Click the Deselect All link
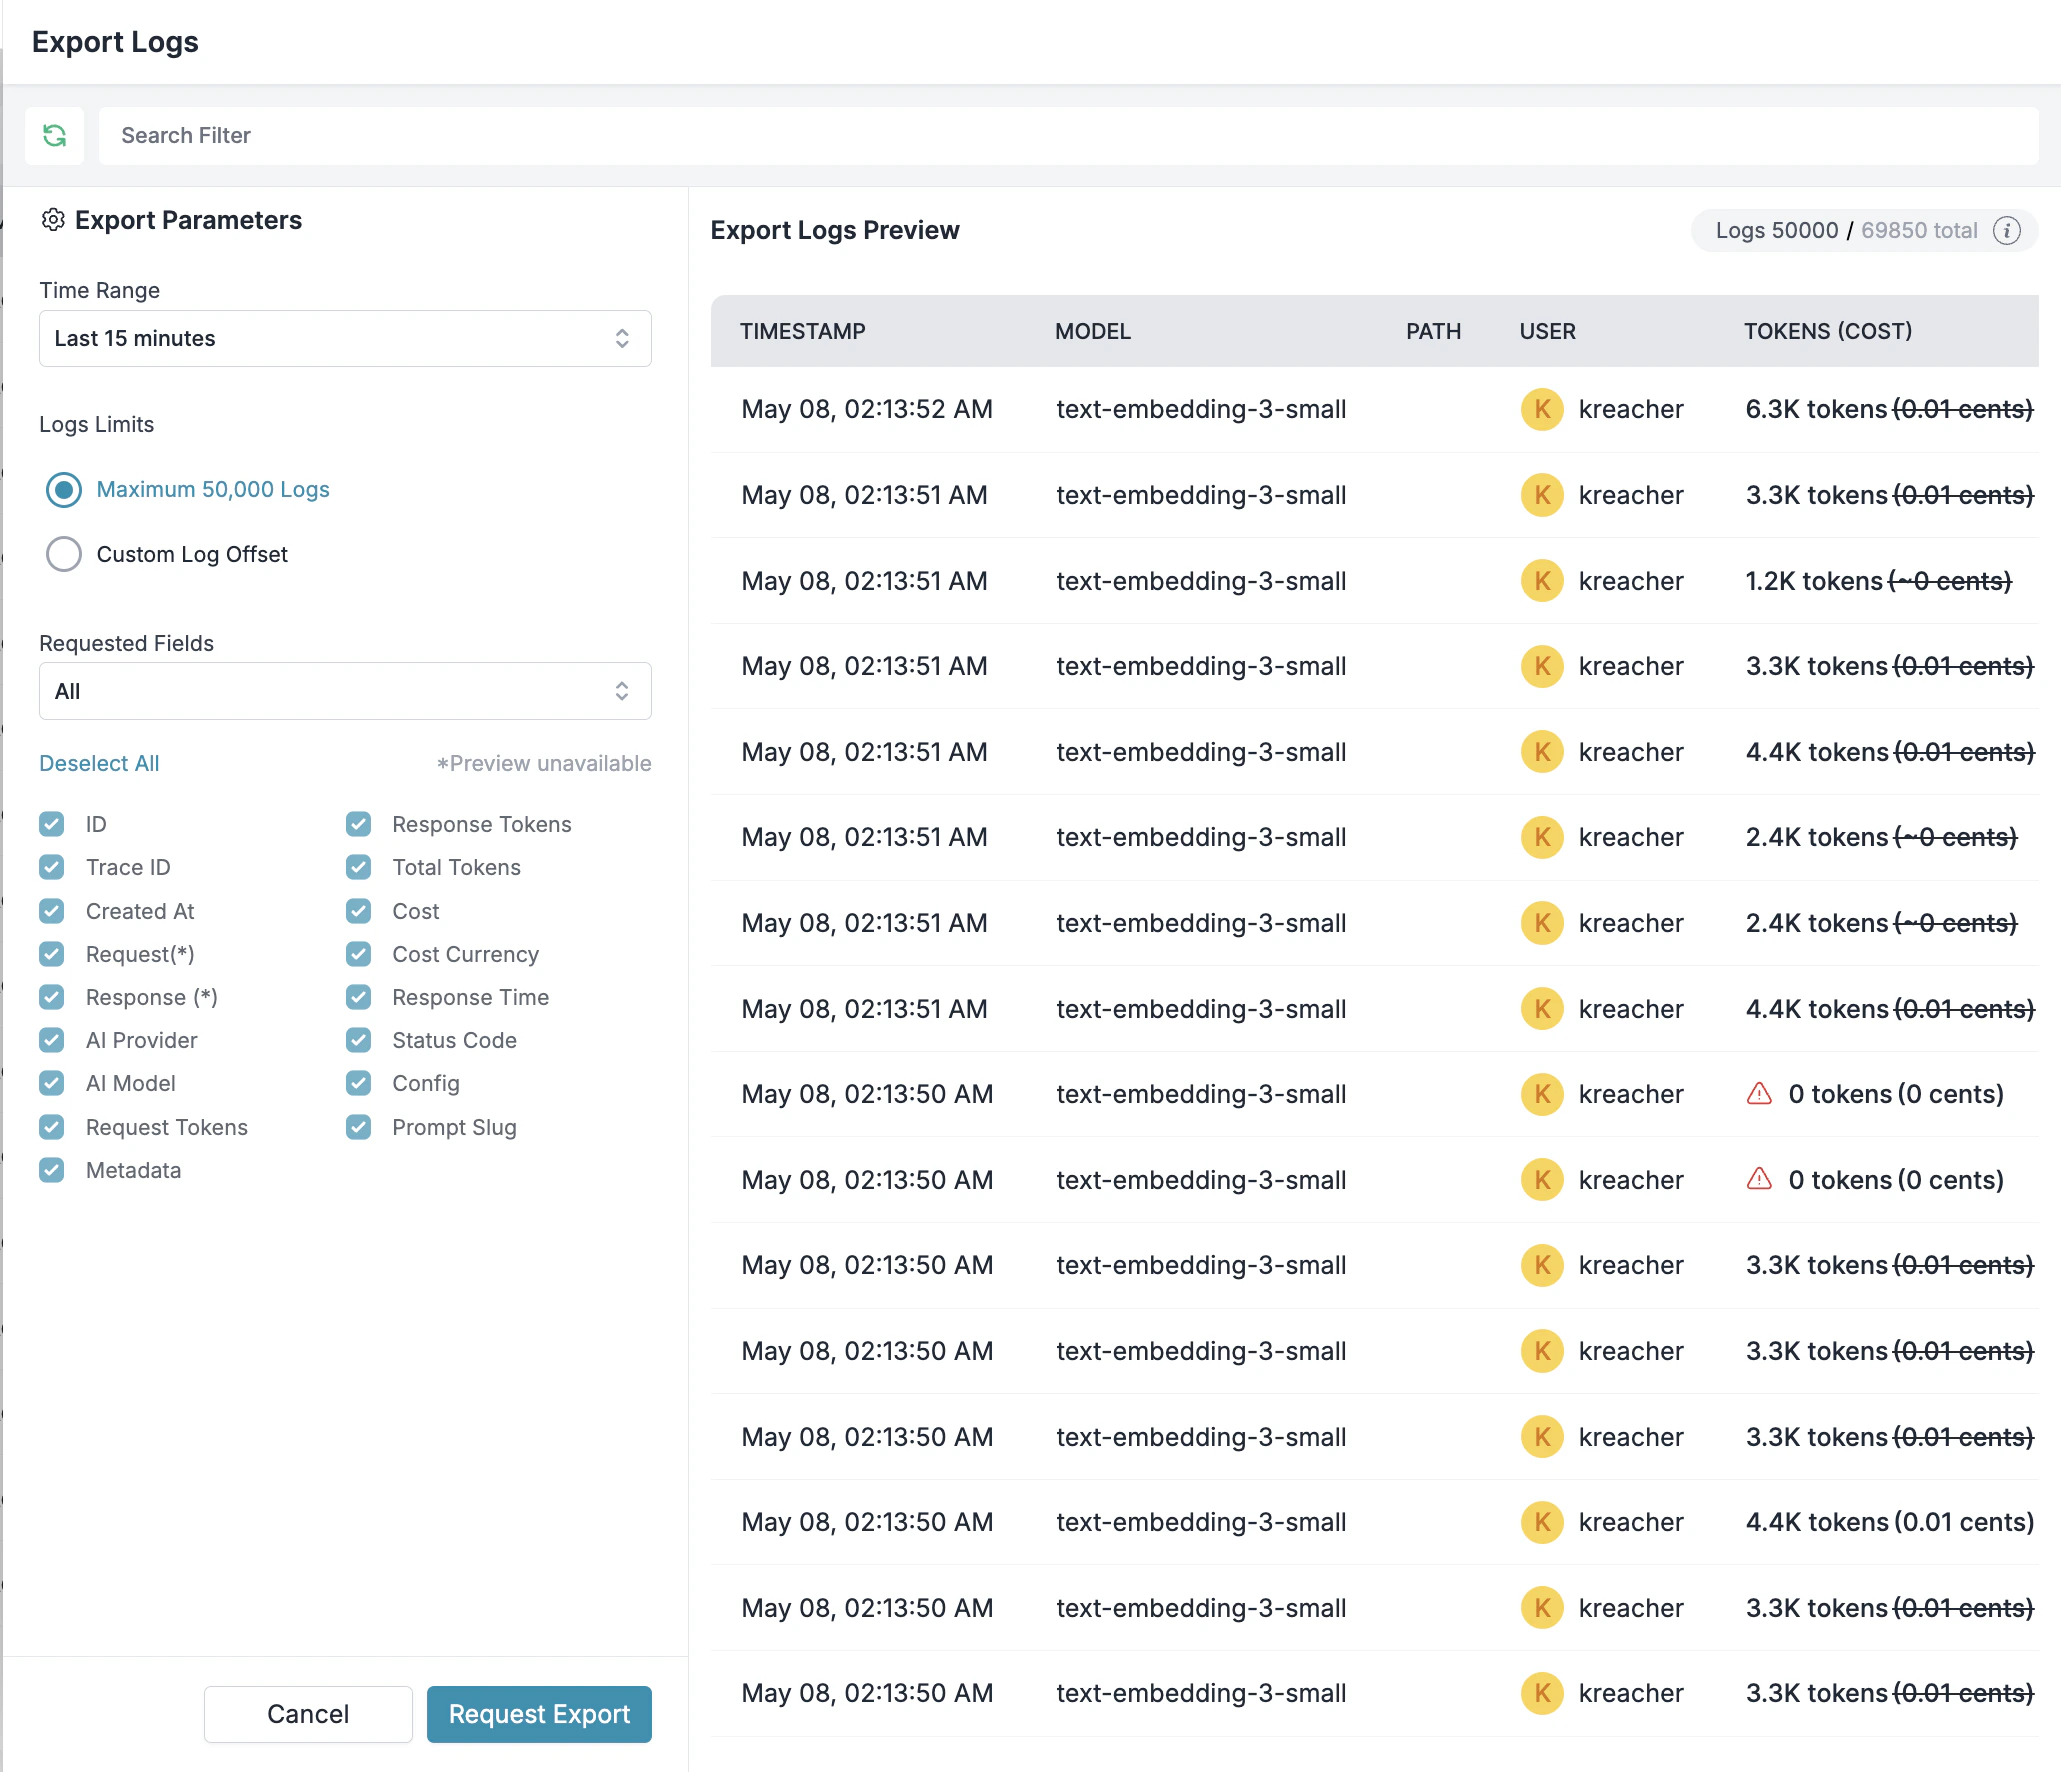 pos(99,763)
